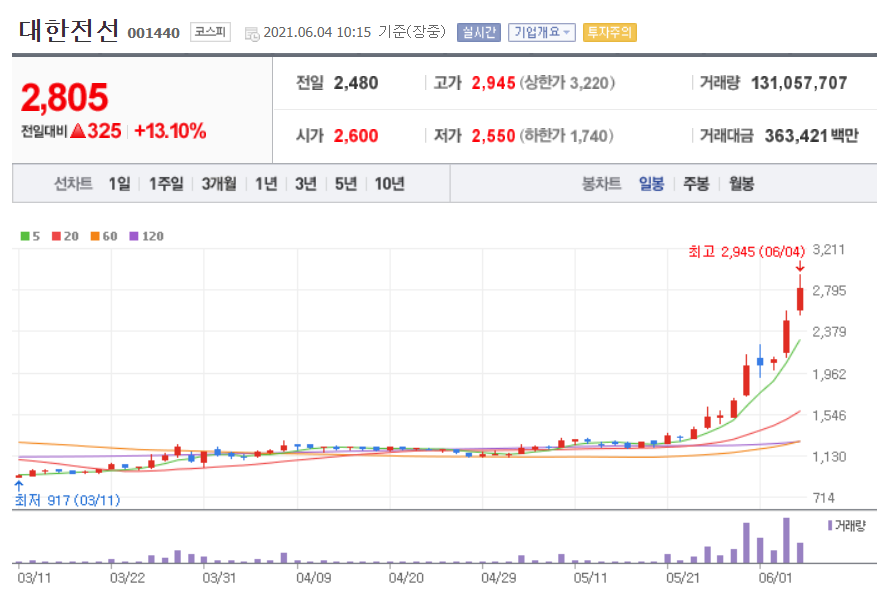The width and height of the screenshot is (877, 594).
Task: Click the 거래대금 value 363,421 백만
Action: click(x=811, y=135)
